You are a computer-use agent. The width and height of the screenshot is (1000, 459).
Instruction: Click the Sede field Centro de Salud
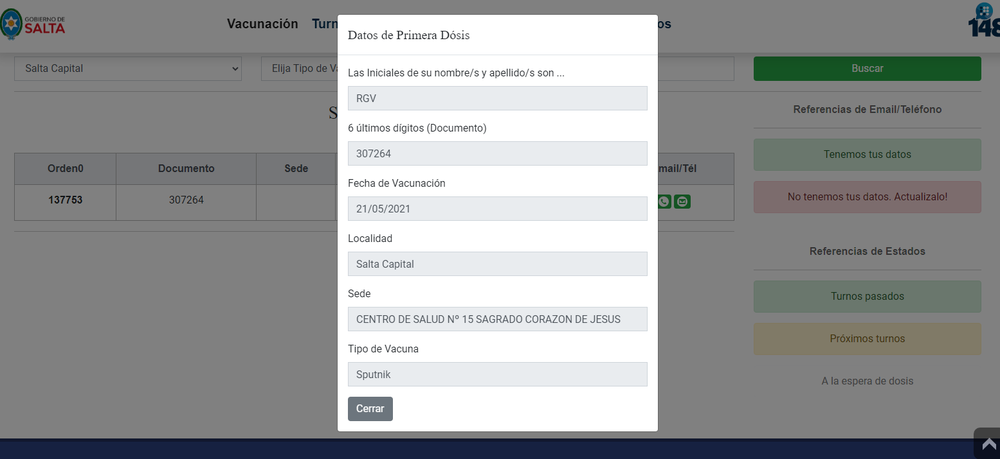(x=497, y=319)
